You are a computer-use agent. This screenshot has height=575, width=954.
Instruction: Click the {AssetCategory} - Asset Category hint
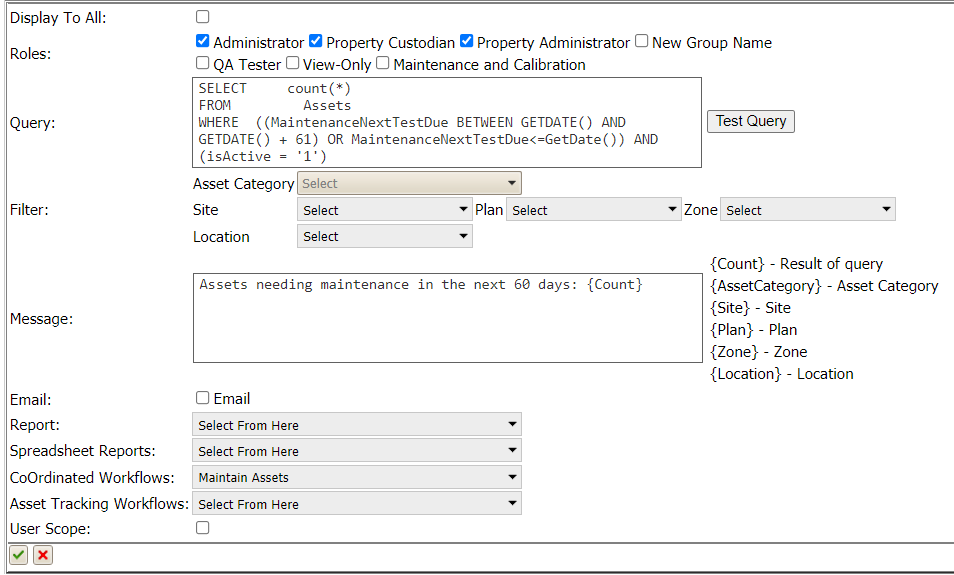[824, 286]
